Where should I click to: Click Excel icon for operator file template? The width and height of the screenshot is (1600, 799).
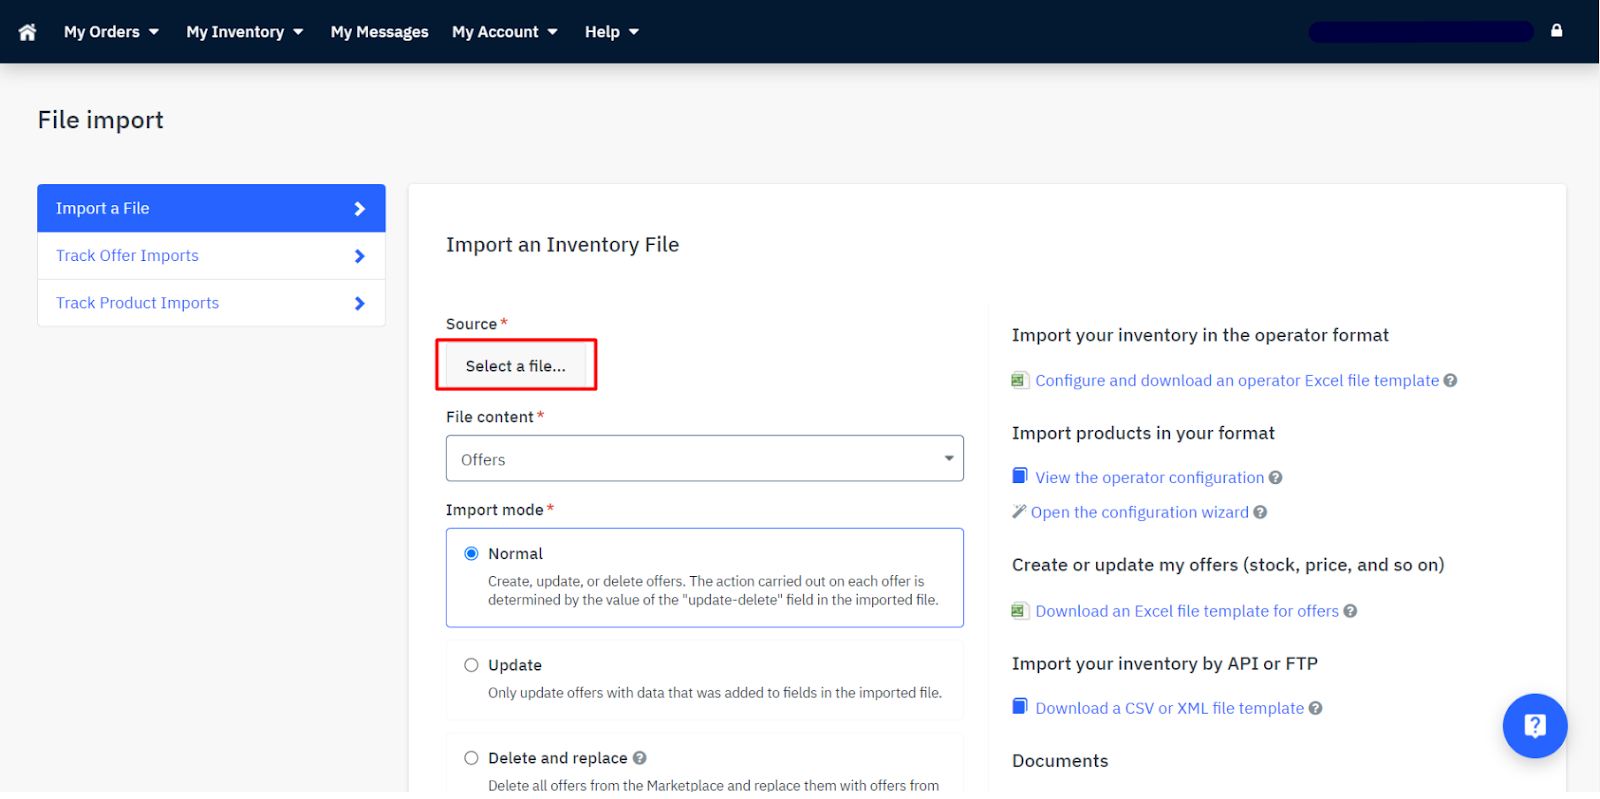point(1020,380)
